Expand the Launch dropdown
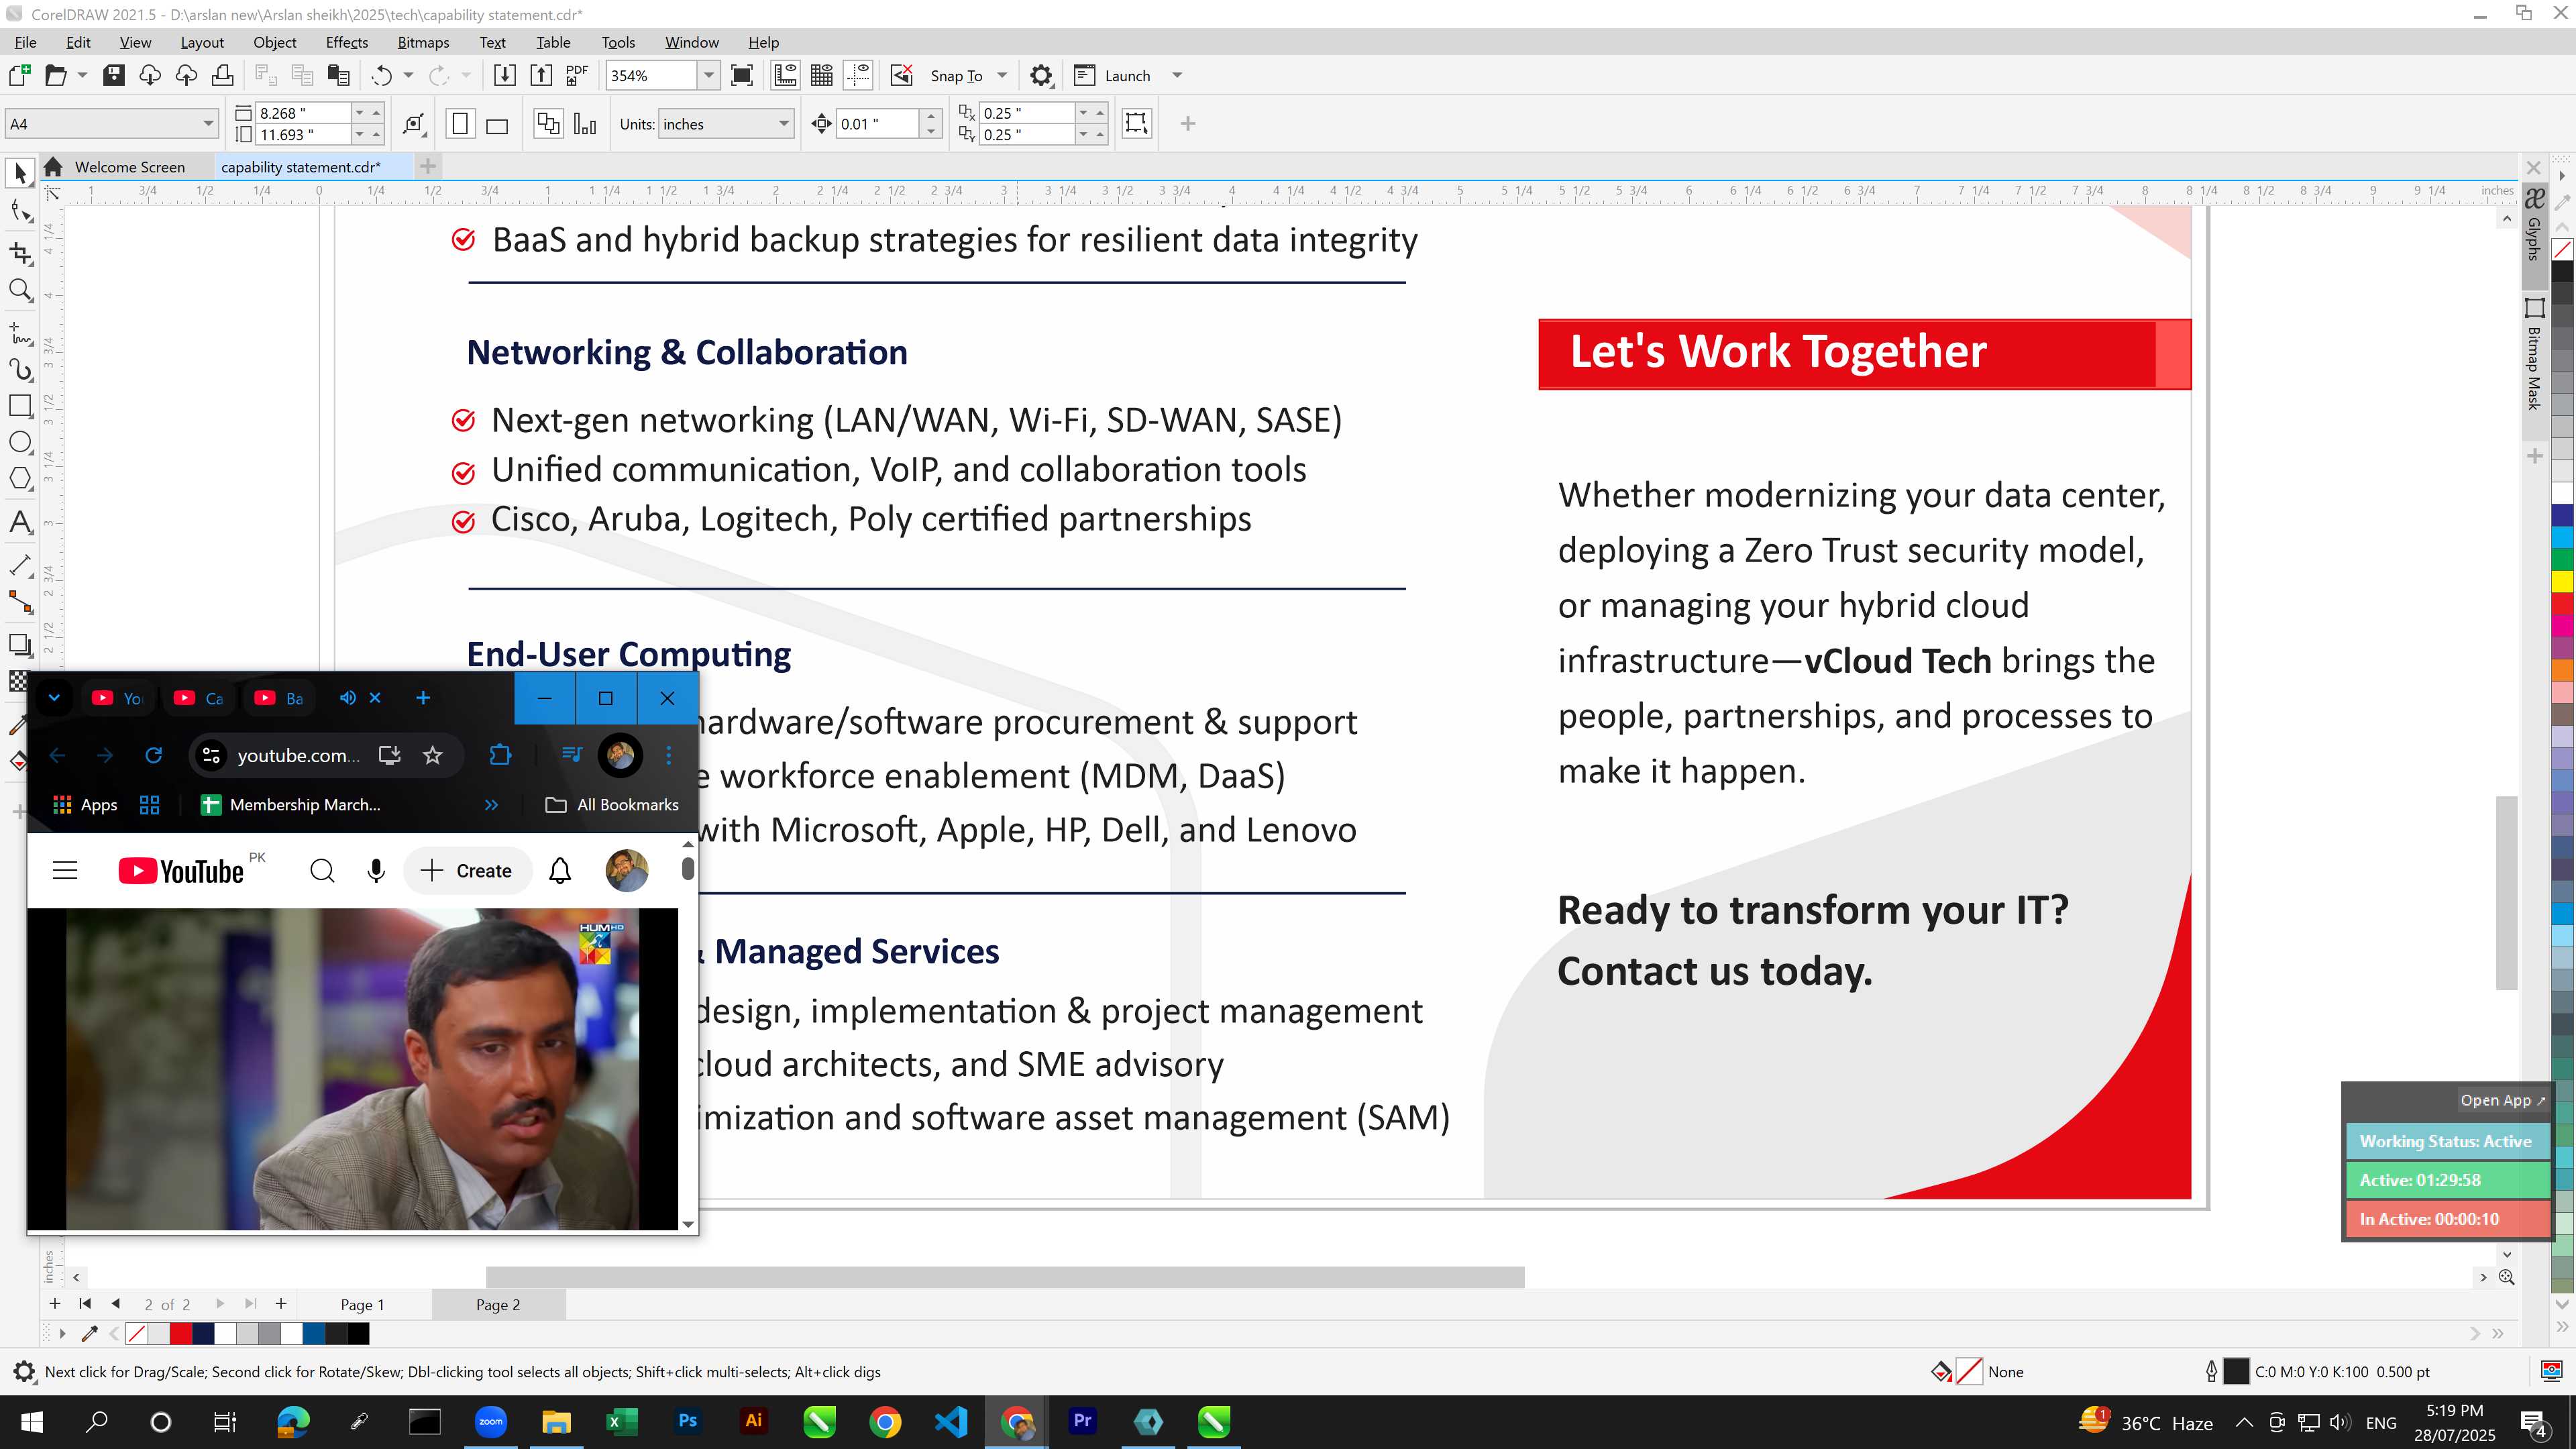Image resolution: width=2576 pixels, height=1449 pixels. click(x=1177, y=75)
